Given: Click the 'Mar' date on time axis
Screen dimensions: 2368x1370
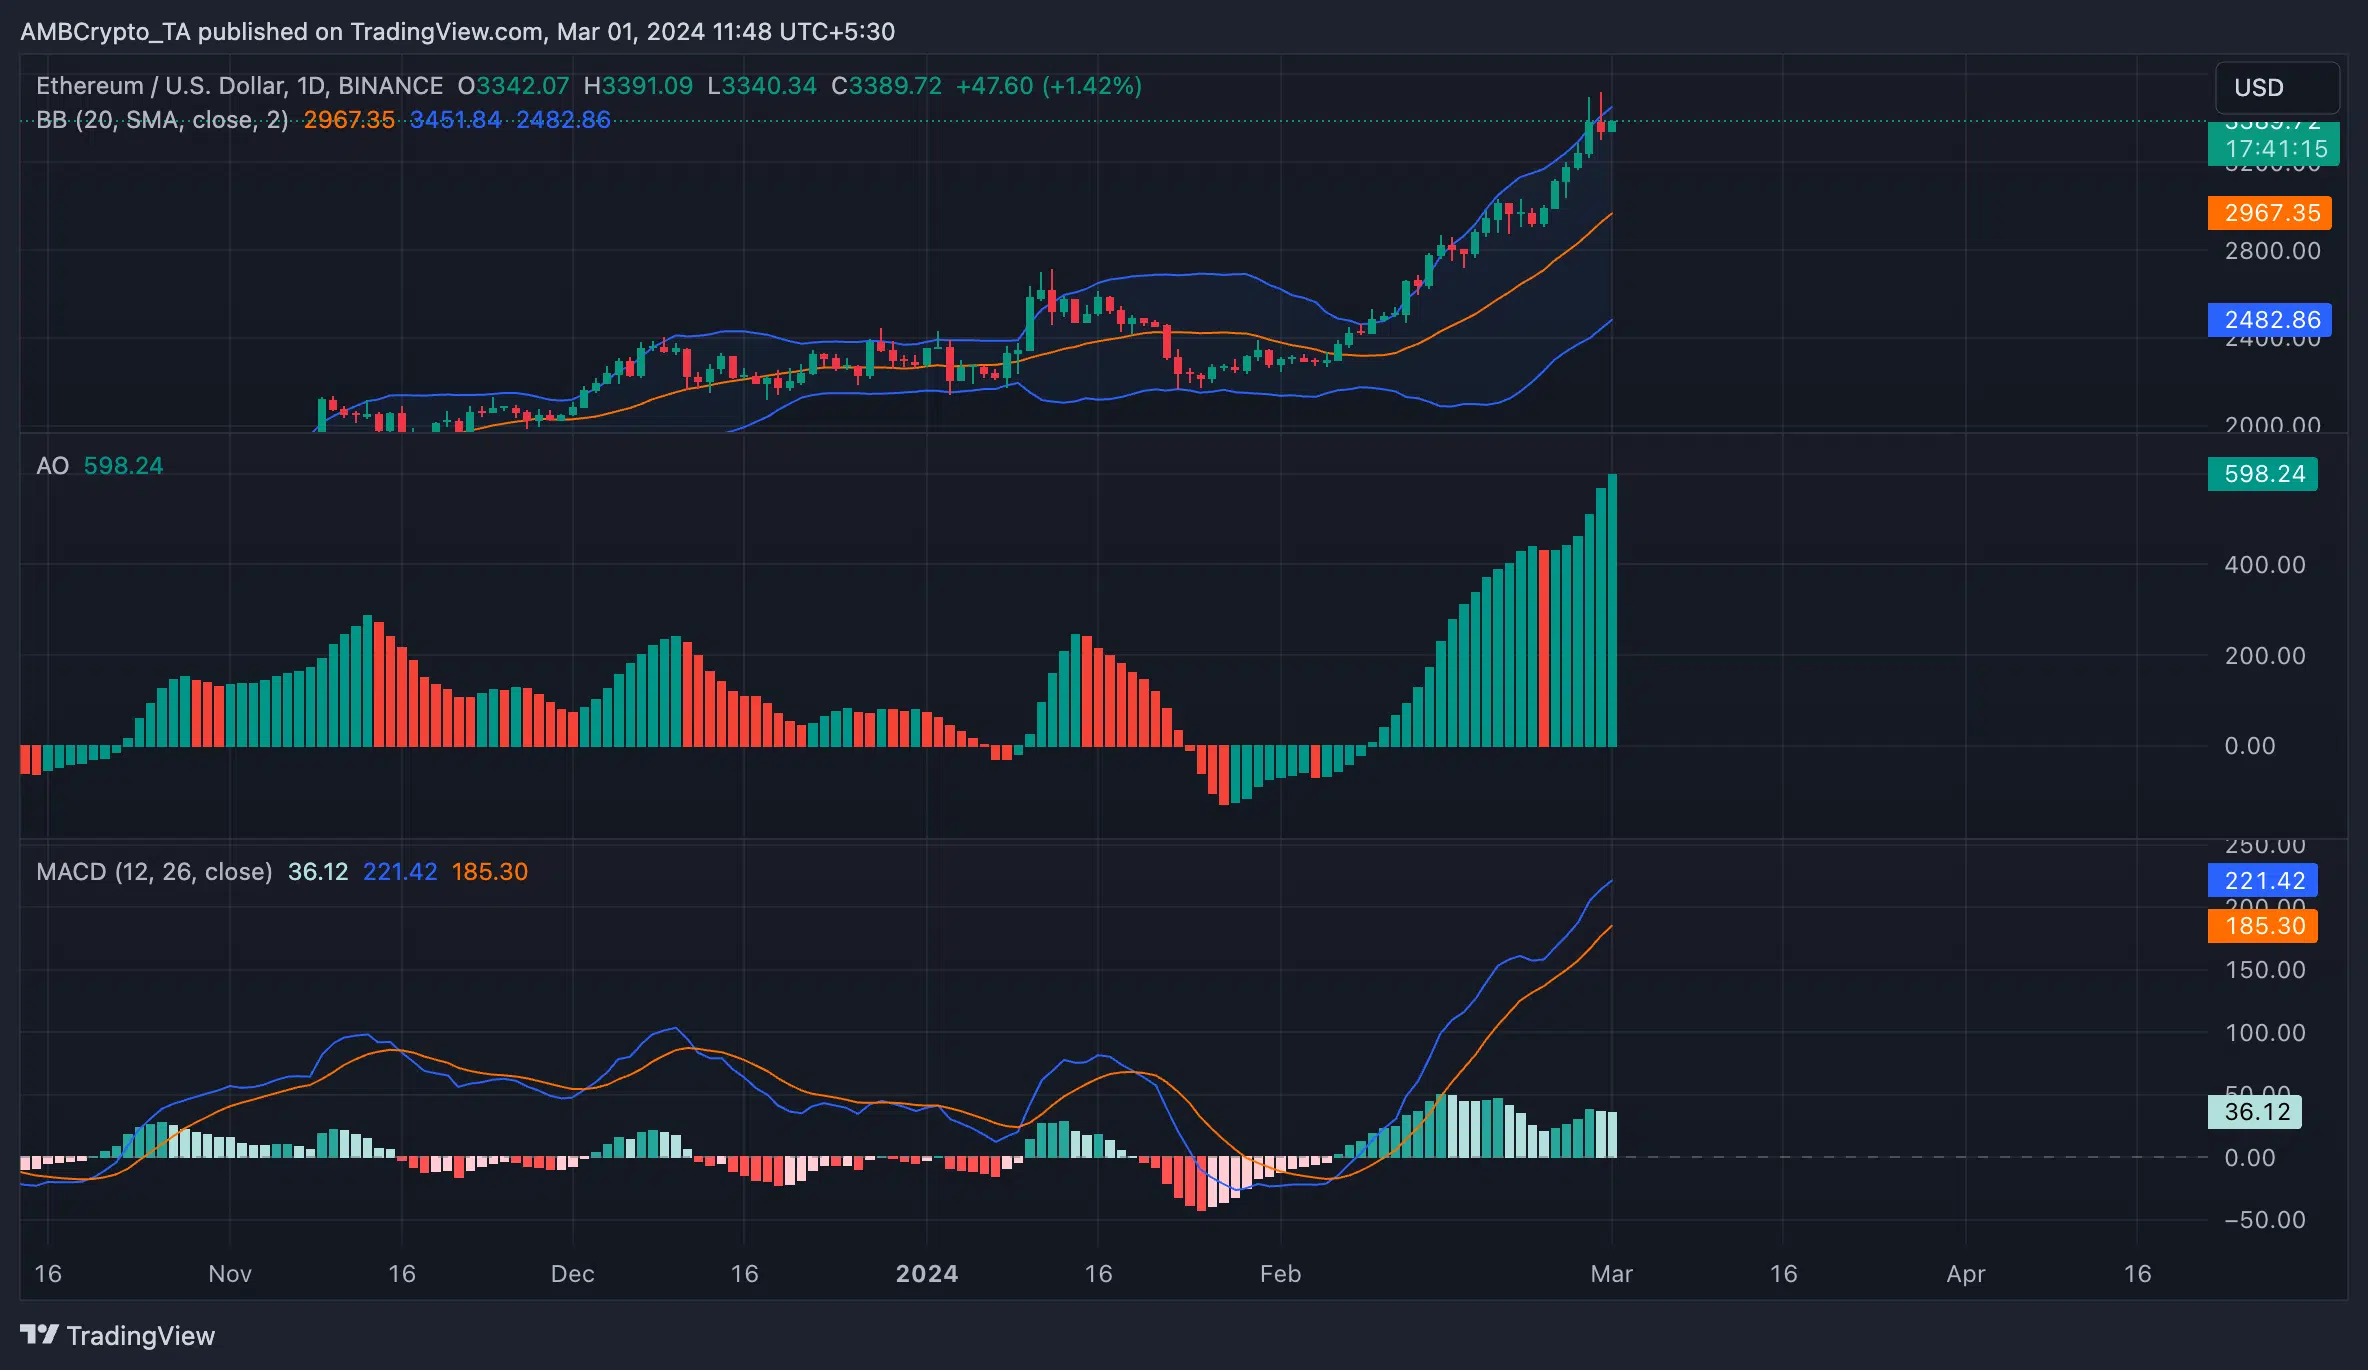Looking at the screenshot, I should pyautogui.click(x=1611, y=1274).
